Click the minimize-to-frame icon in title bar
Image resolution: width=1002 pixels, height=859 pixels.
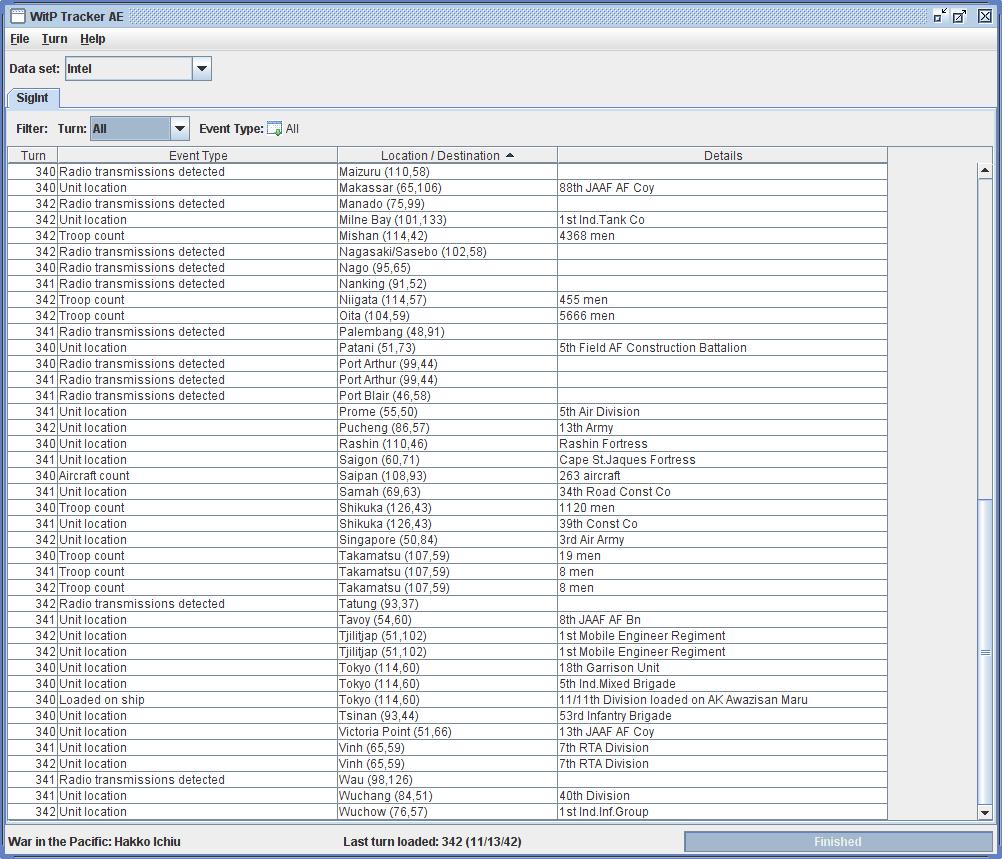pos(938,16)
